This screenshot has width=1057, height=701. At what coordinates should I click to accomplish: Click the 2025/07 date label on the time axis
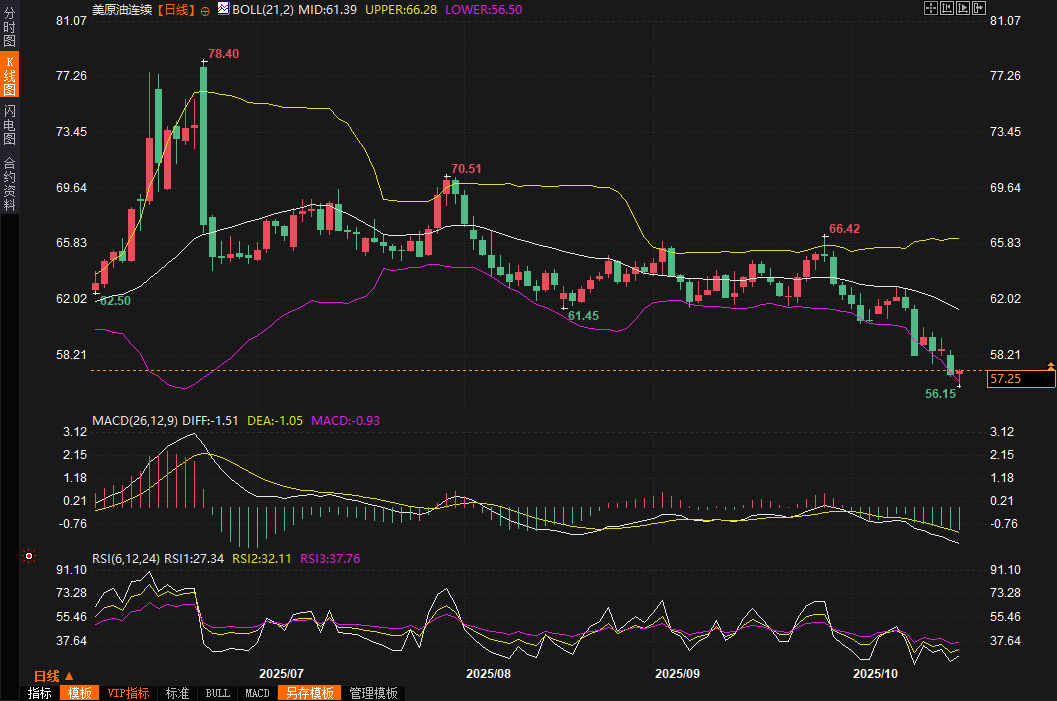[x=281, y=674]
